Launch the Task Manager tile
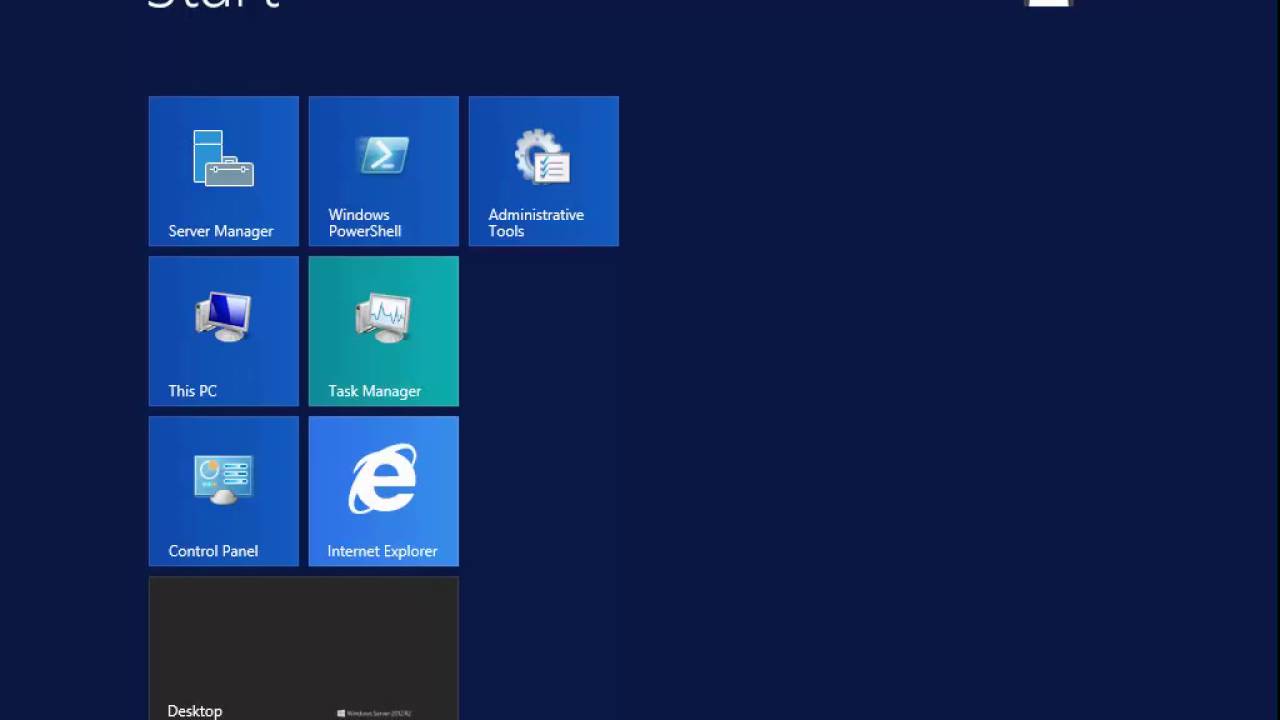1280x720 pixels. (384, 331)
